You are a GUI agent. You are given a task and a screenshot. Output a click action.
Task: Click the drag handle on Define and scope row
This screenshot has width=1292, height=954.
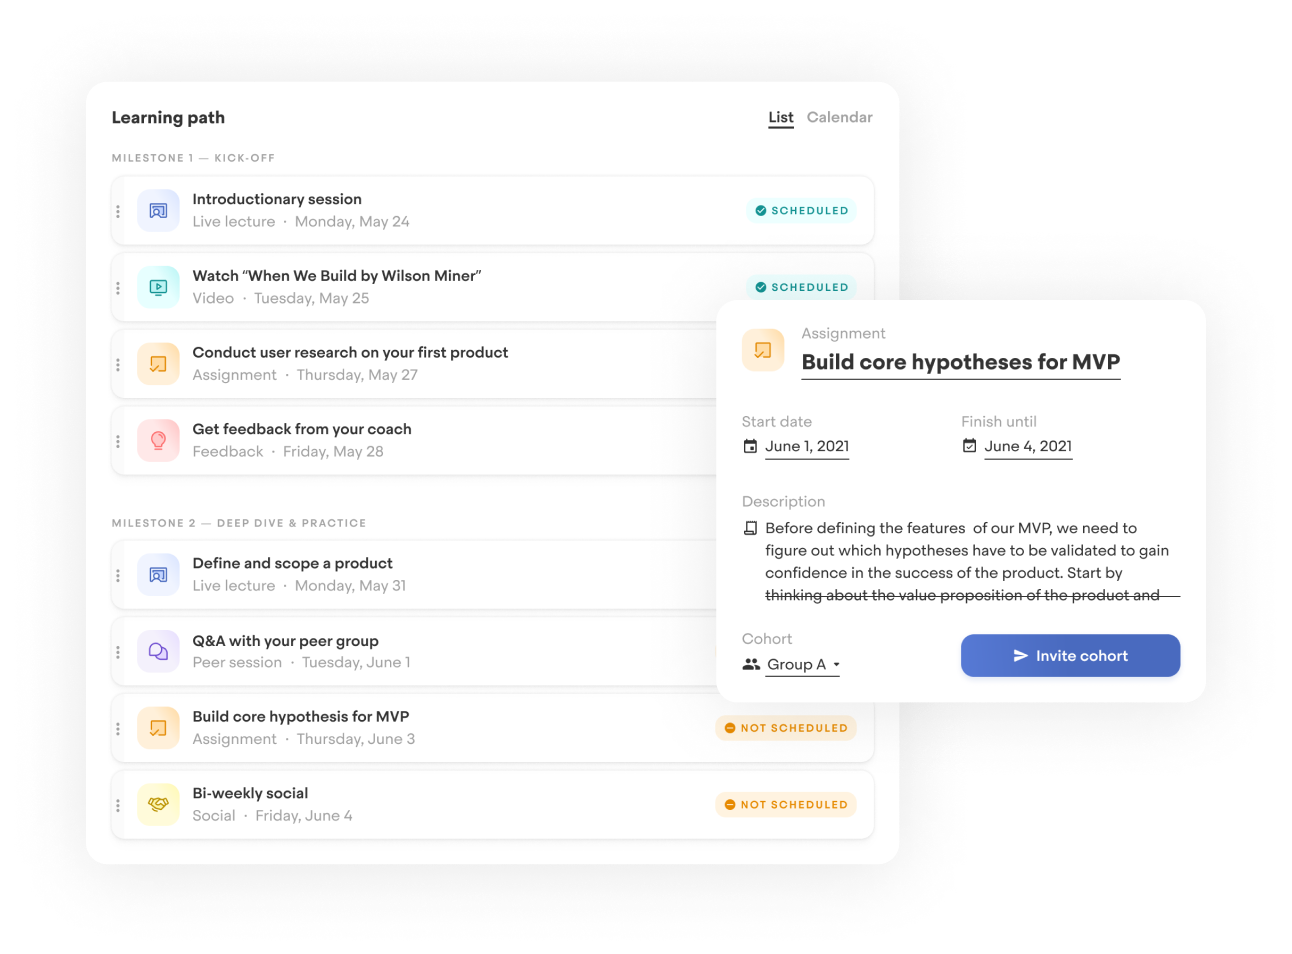click(x=118, y=575)
